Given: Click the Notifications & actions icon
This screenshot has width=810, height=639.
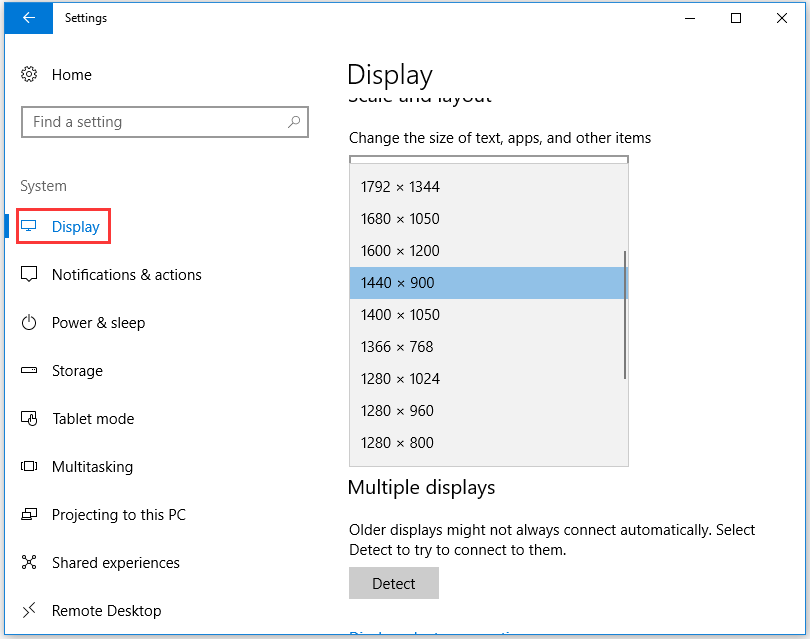Looking at the screenshot, I should 29,274.
